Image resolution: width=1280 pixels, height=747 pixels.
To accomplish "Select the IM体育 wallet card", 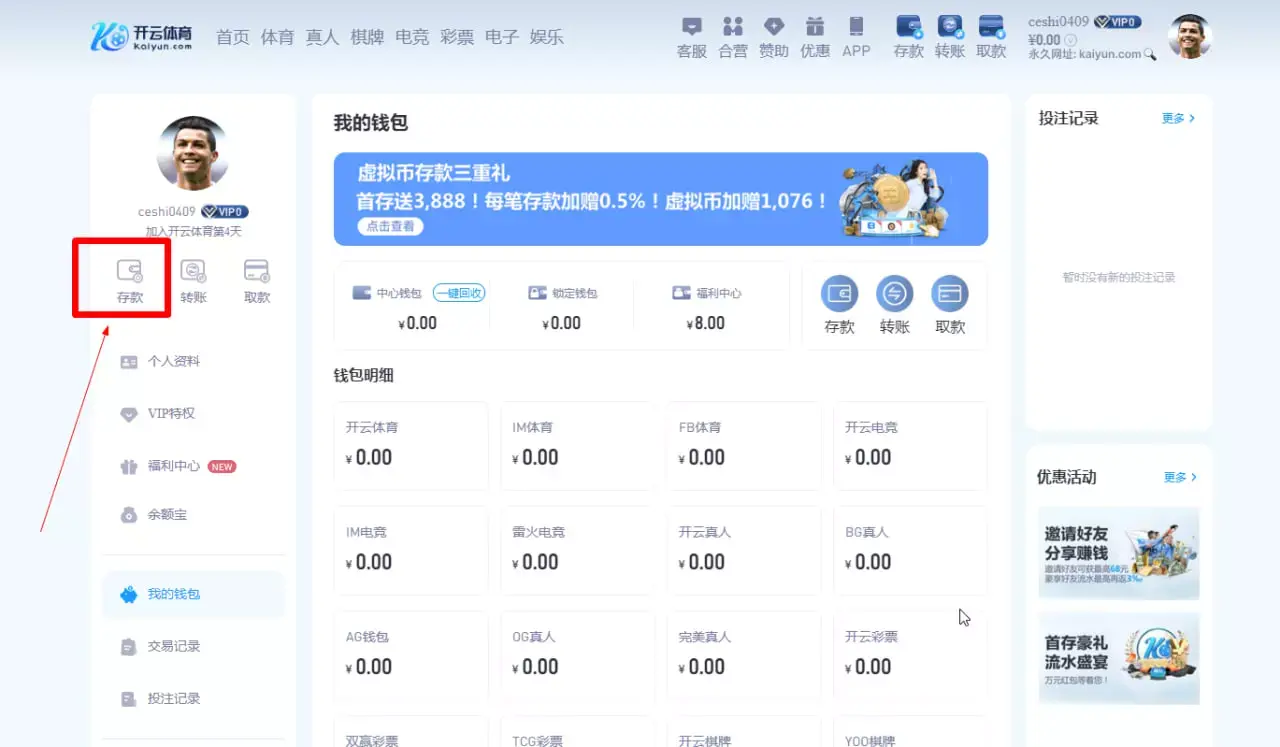I will click(x=577, y=446).
